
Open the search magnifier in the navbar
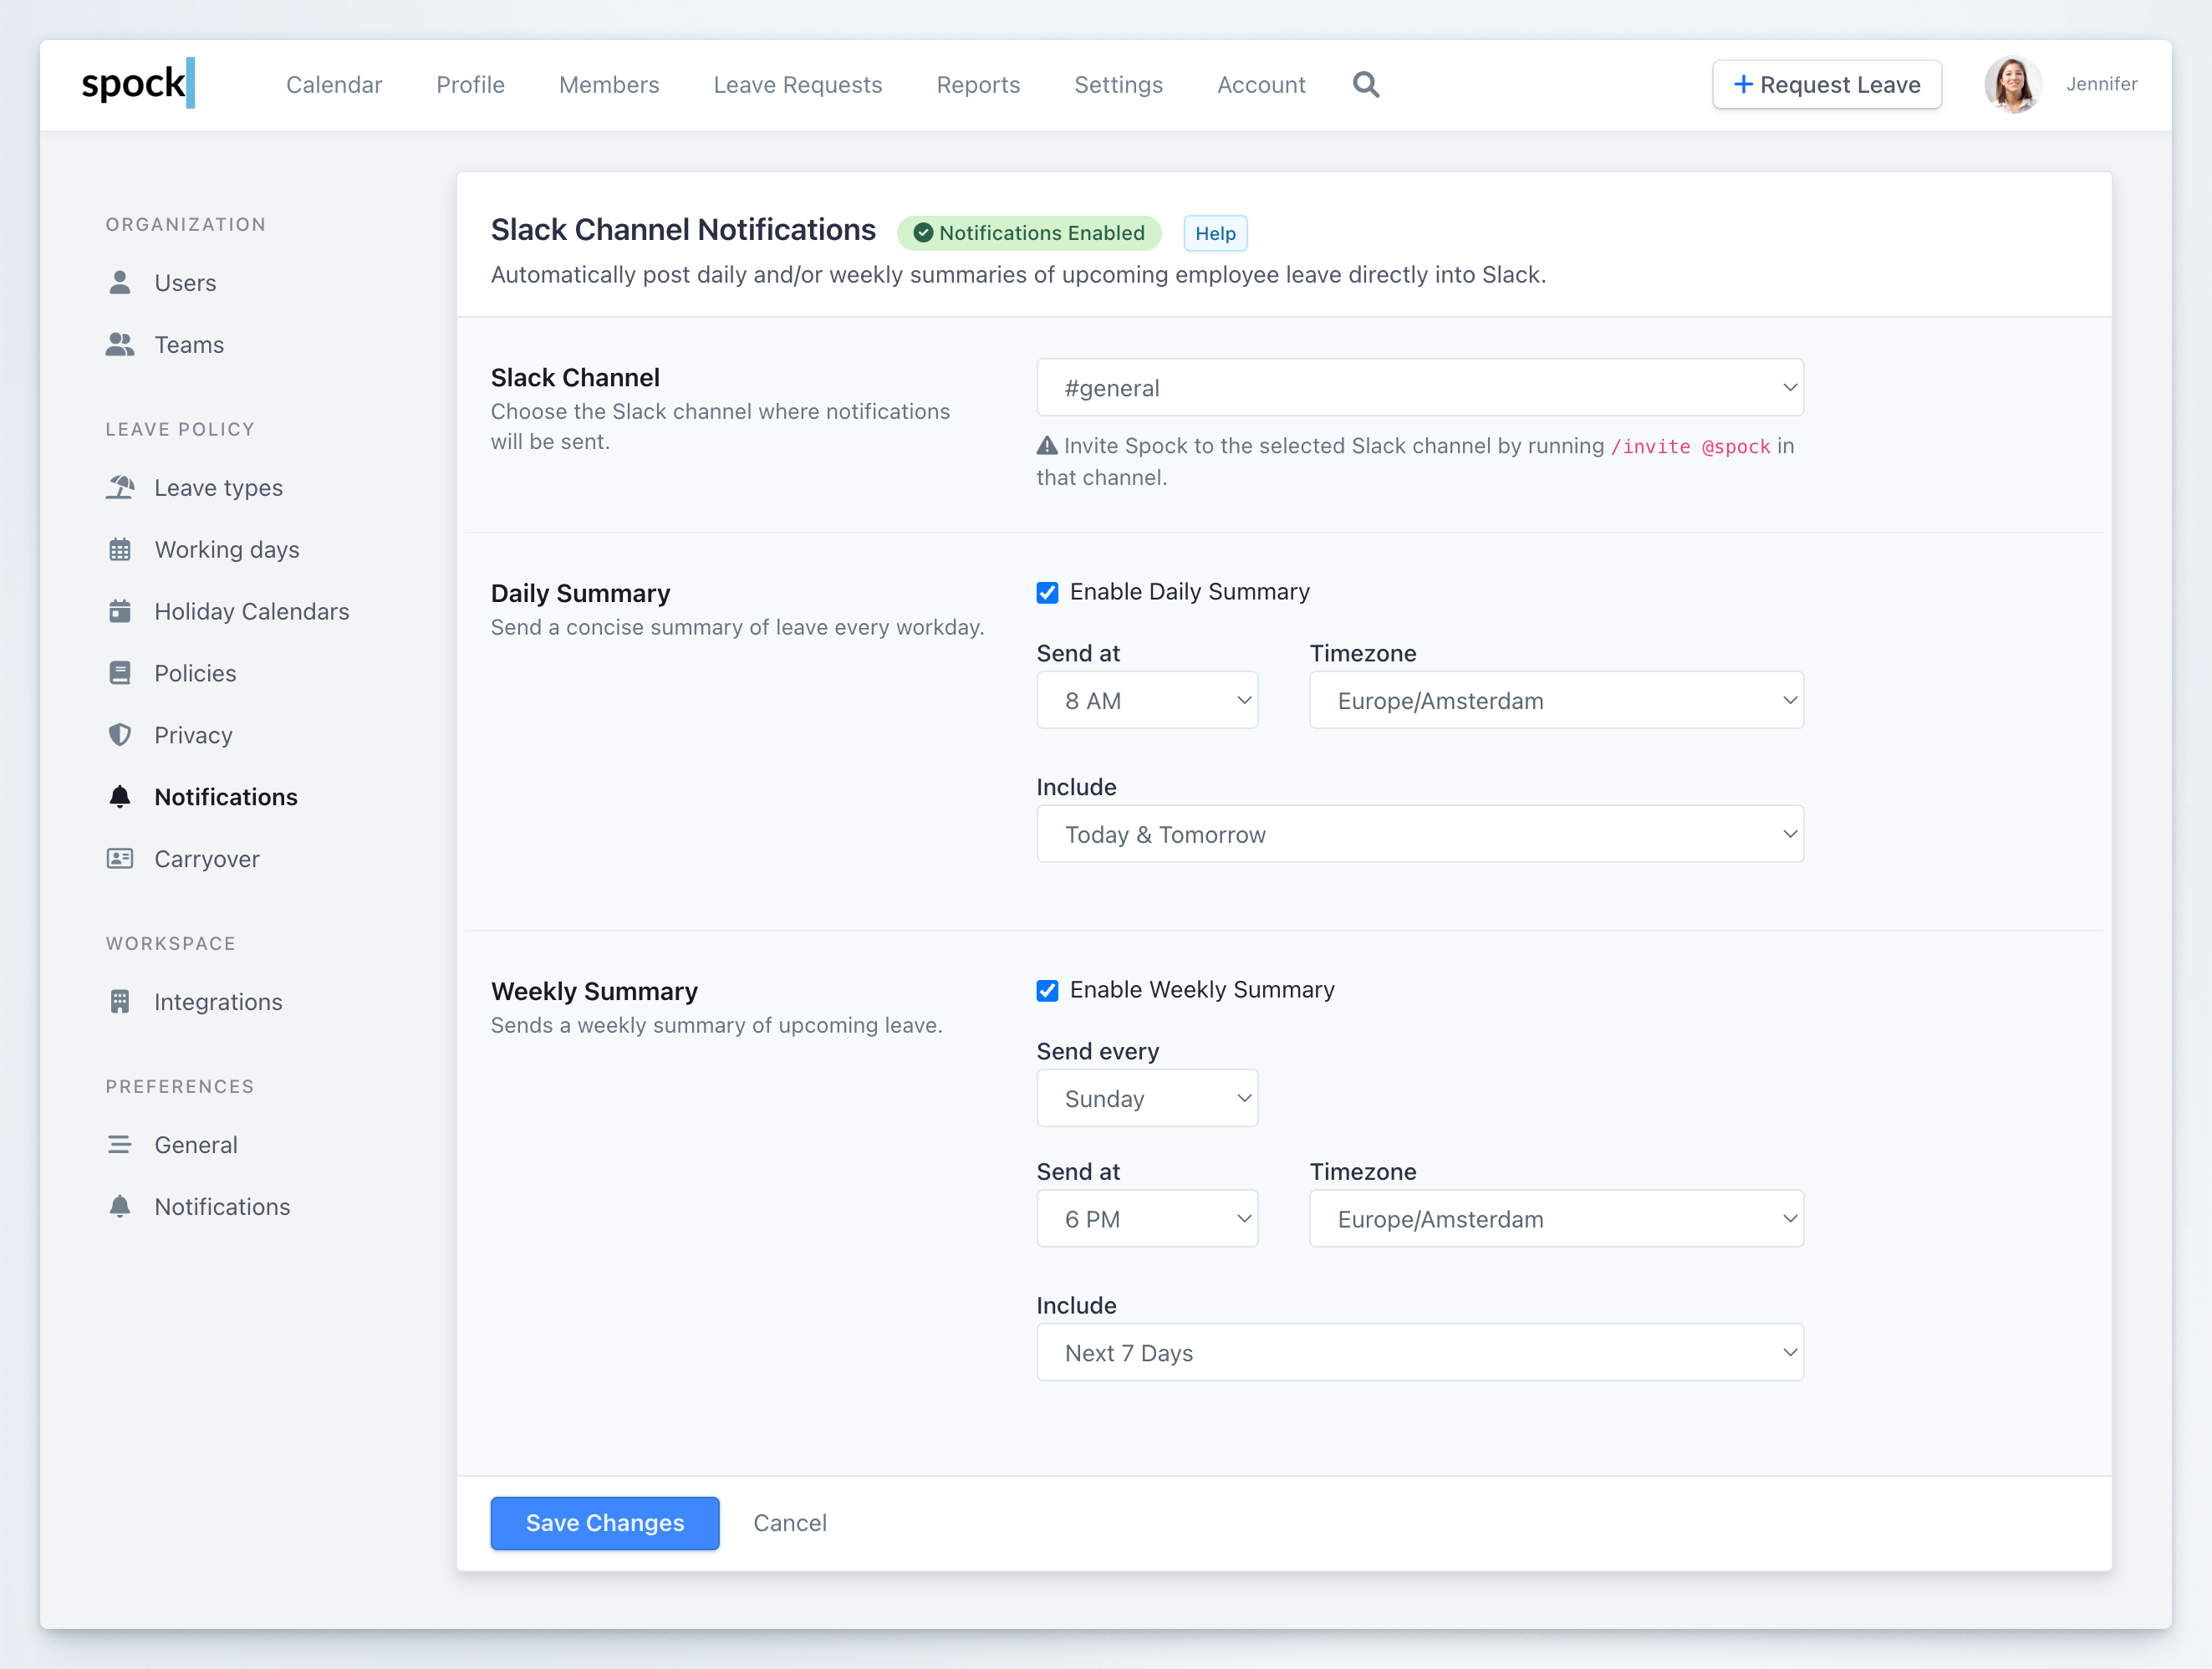1366,84
